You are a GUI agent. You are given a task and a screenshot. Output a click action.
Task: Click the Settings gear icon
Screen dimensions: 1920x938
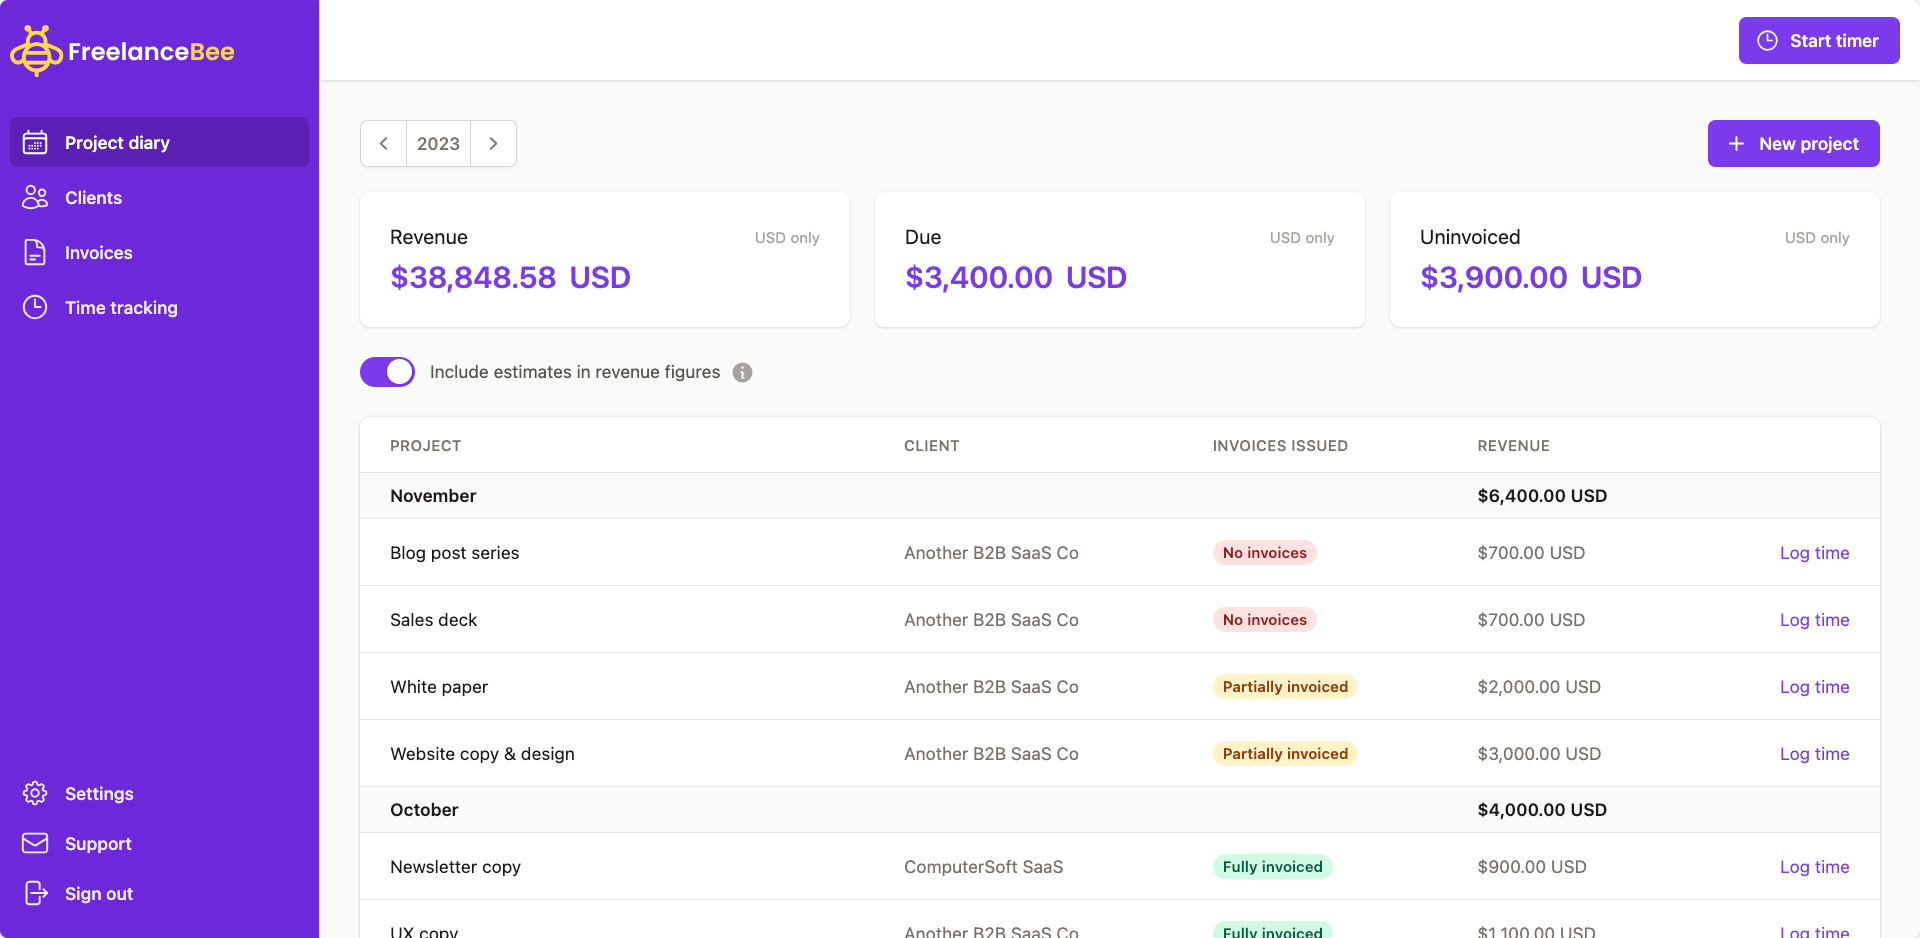click(x=35, y=794)
